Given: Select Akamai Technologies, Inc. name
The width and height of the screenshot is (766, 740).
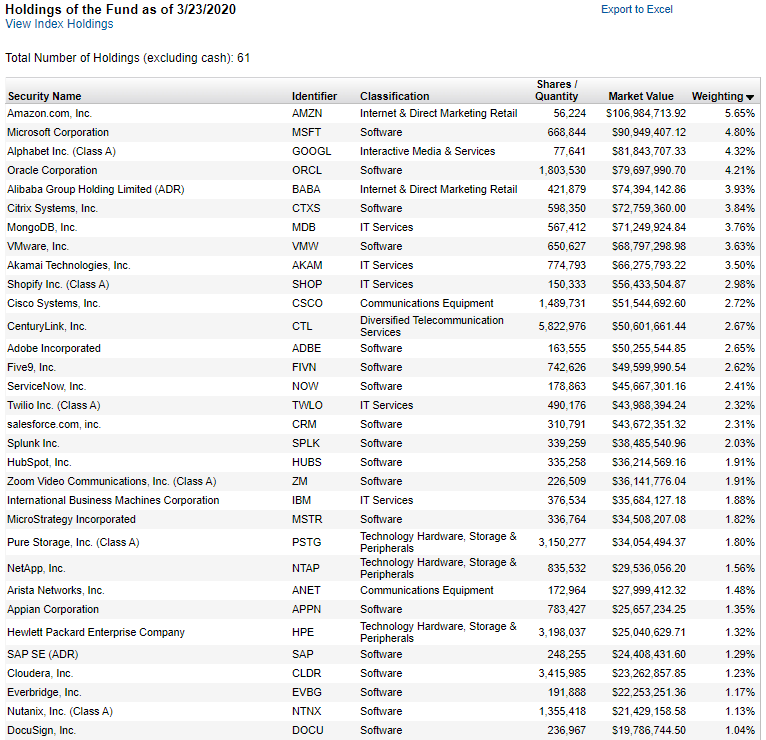Looking at the screenshot, I should click(x=68, y=266).
